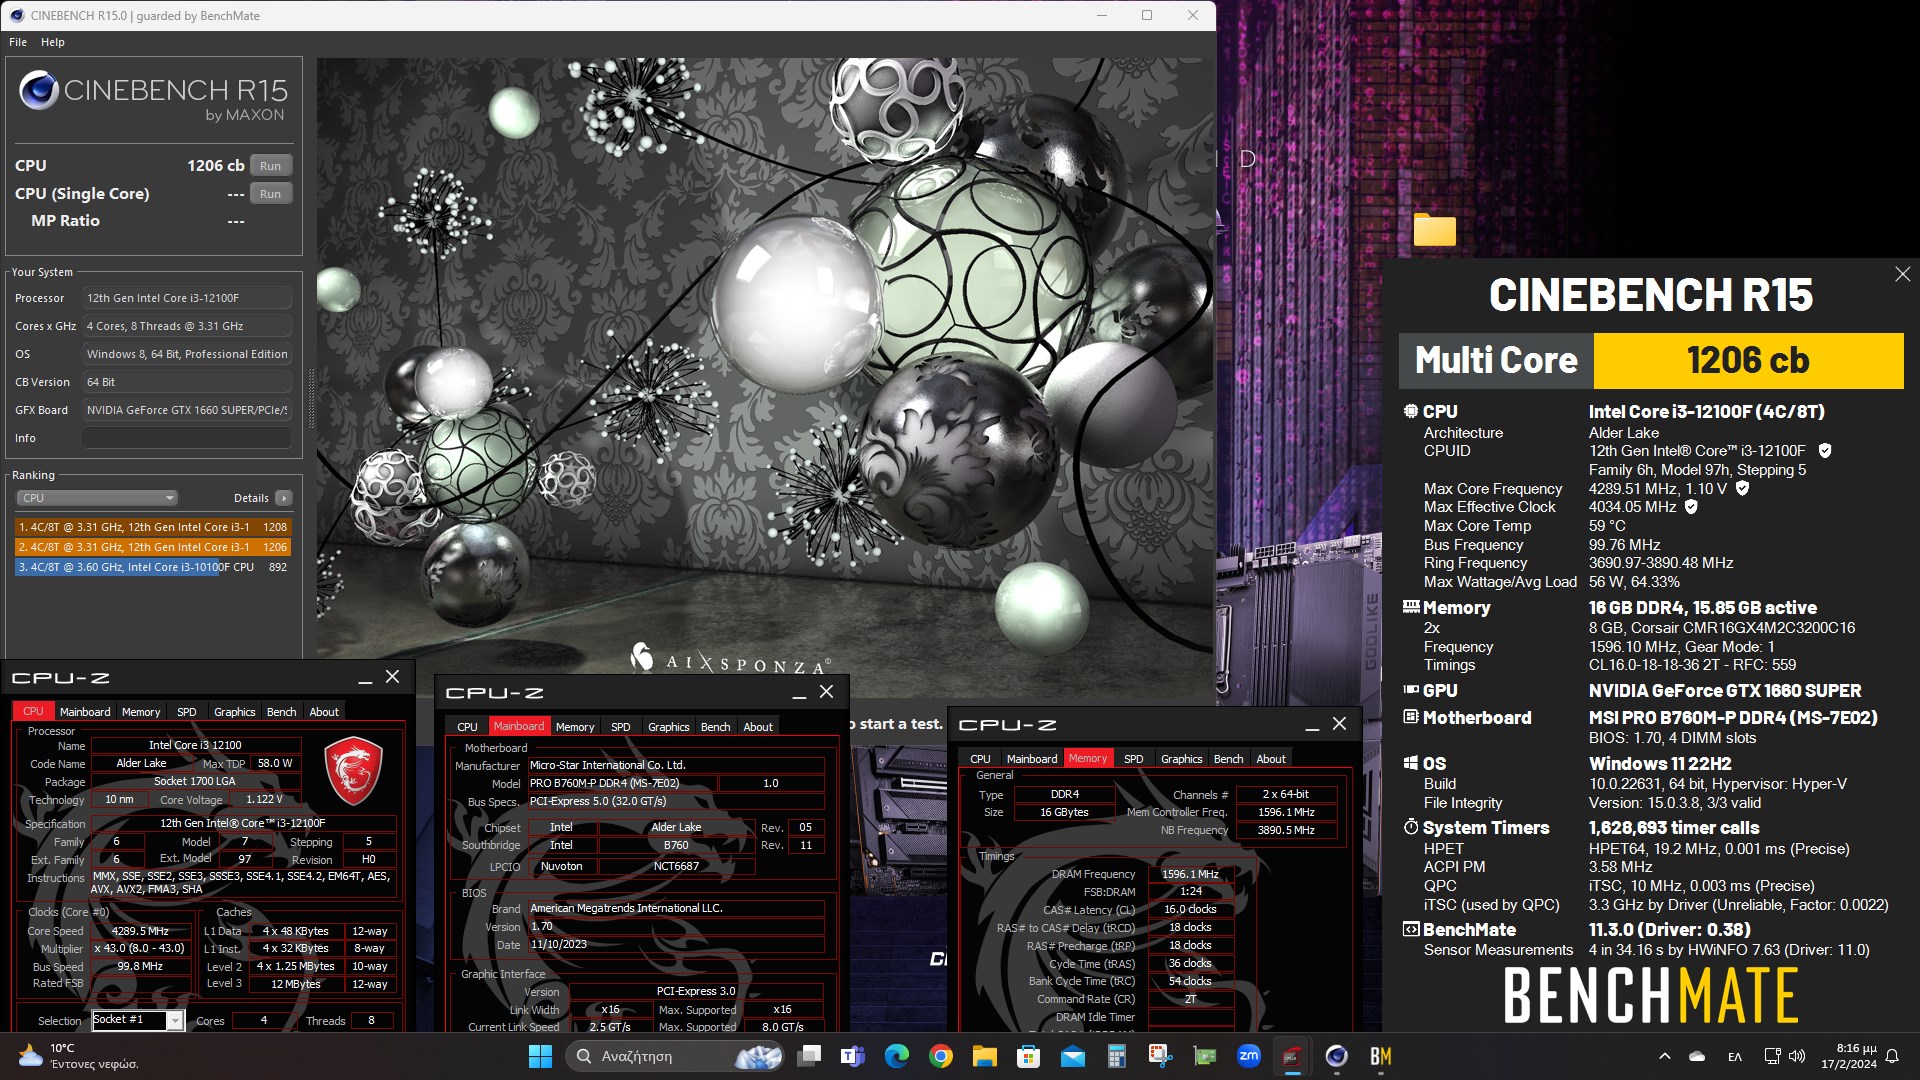Click the MSI dragon shield logo in CPU-Z
The image size is (1920, 1080).
click(x=354, y=772)
